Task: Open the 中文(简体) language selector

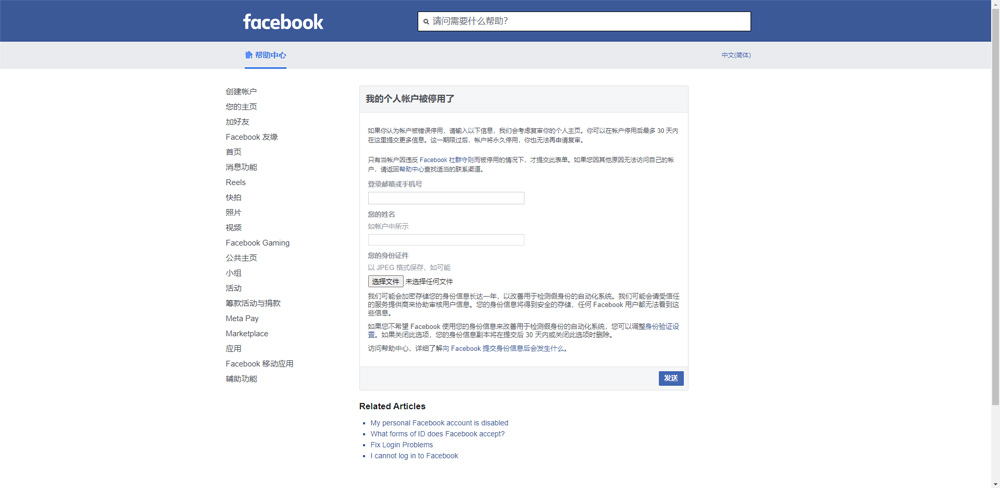Action: pyautogui.click(x=736, y=55)
